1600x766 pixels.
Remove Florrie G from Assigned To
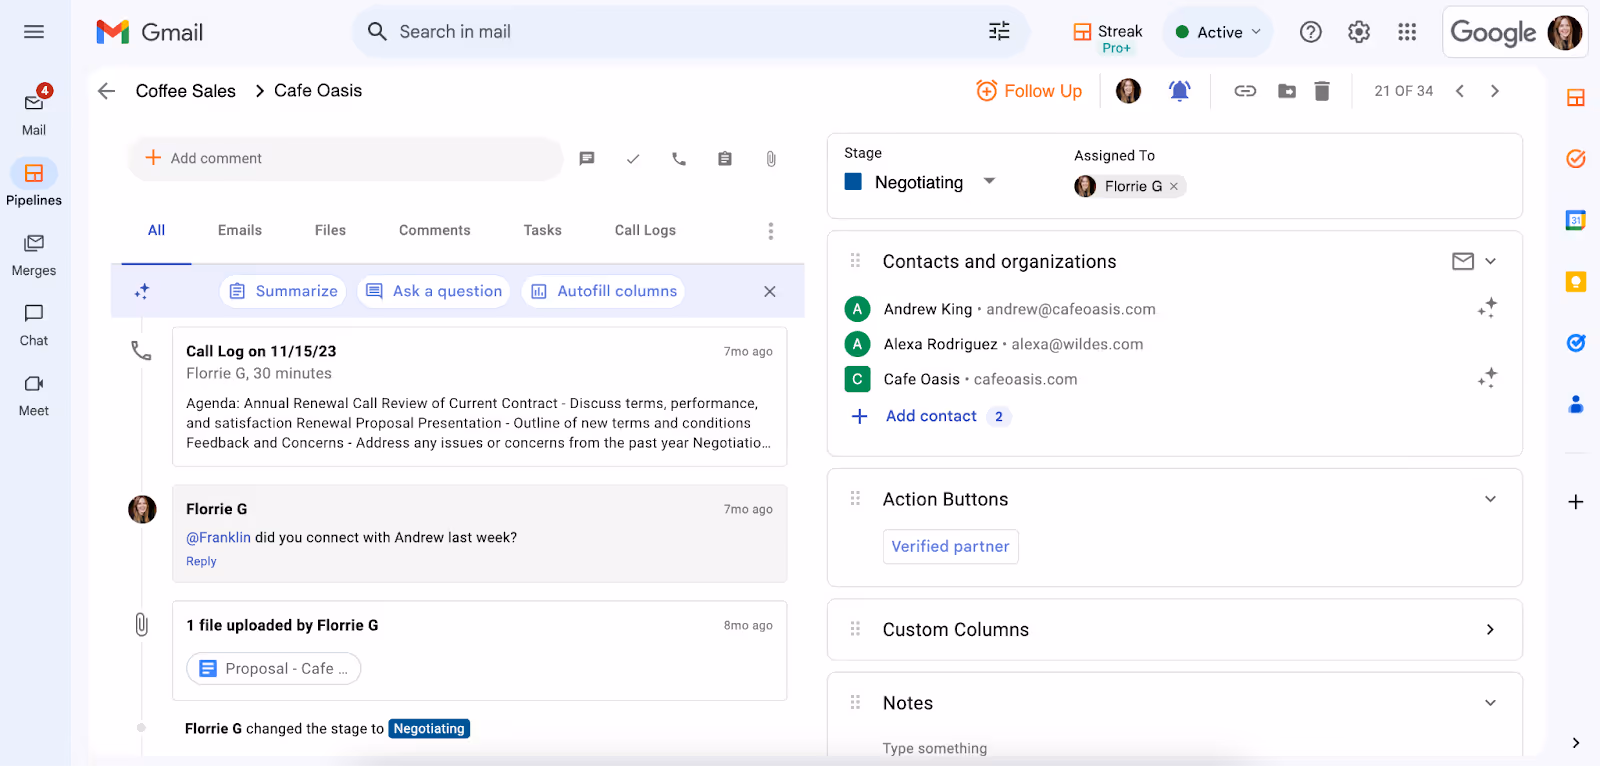tap(1174, 186)
